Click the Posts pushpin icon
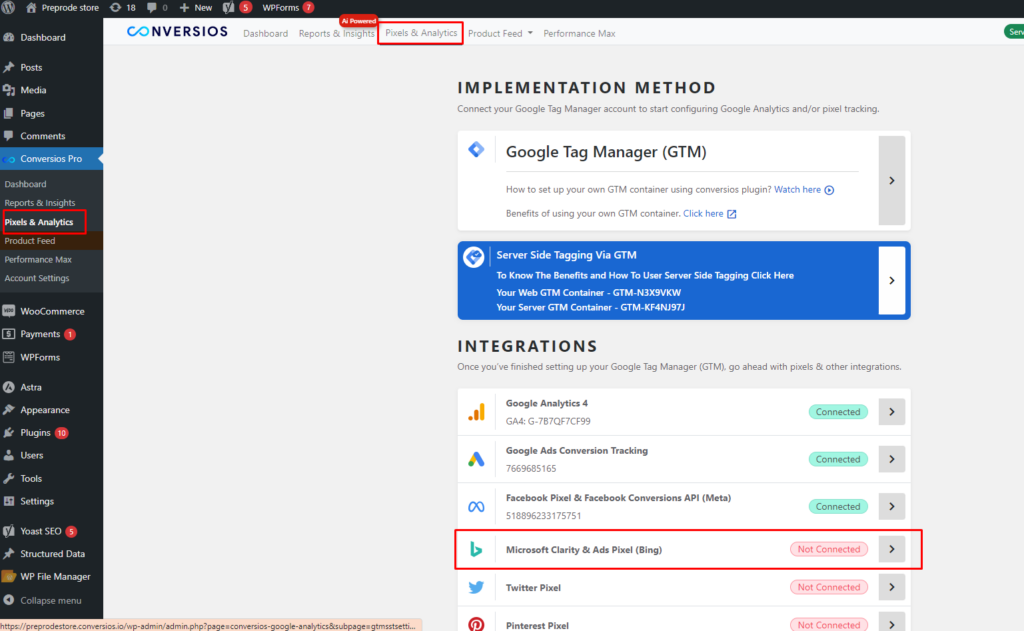1024x631 pixels. tap(8, 67)
